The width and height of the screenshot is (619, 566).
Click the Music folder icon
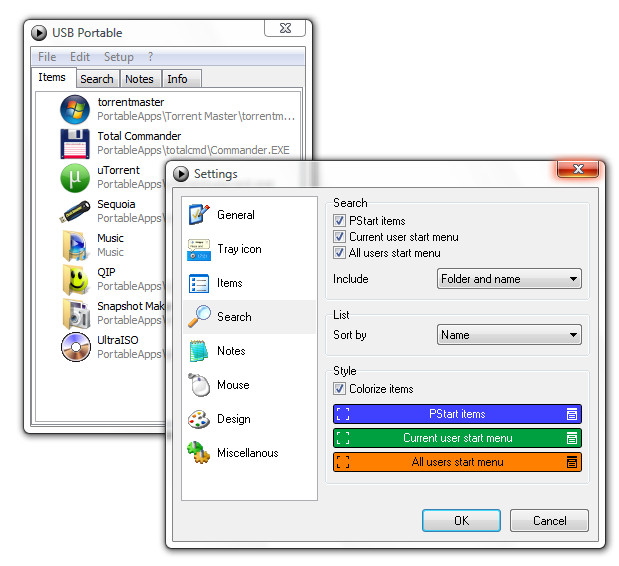[75, 246]
